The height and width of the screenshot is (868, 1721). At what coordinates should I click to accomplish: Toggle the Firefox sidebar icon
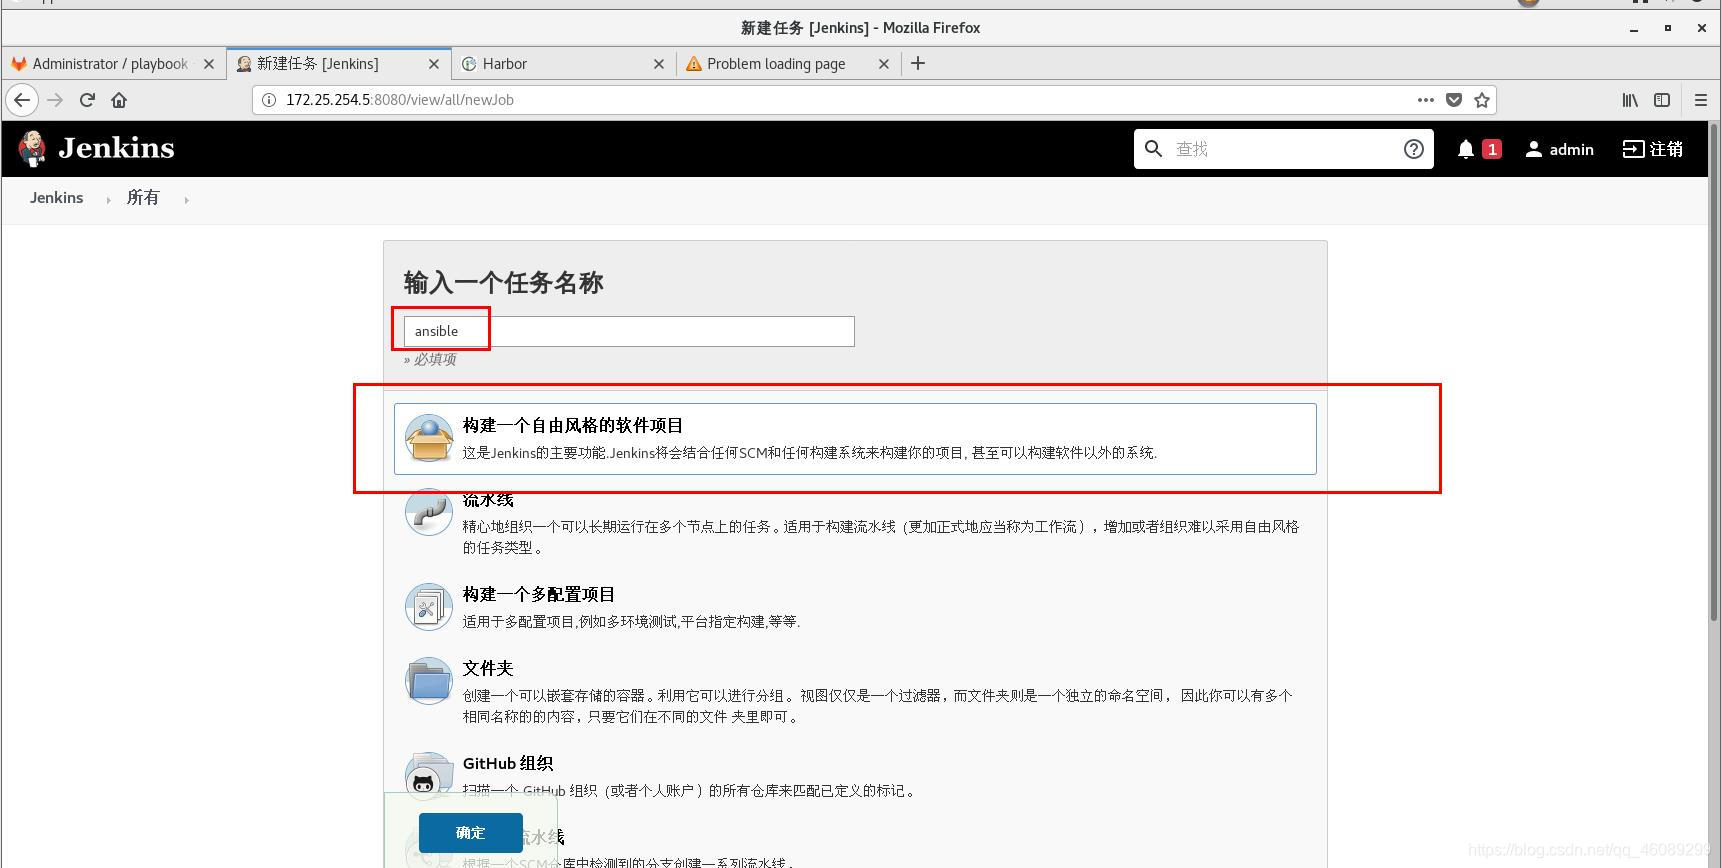tap(1662, 100)
